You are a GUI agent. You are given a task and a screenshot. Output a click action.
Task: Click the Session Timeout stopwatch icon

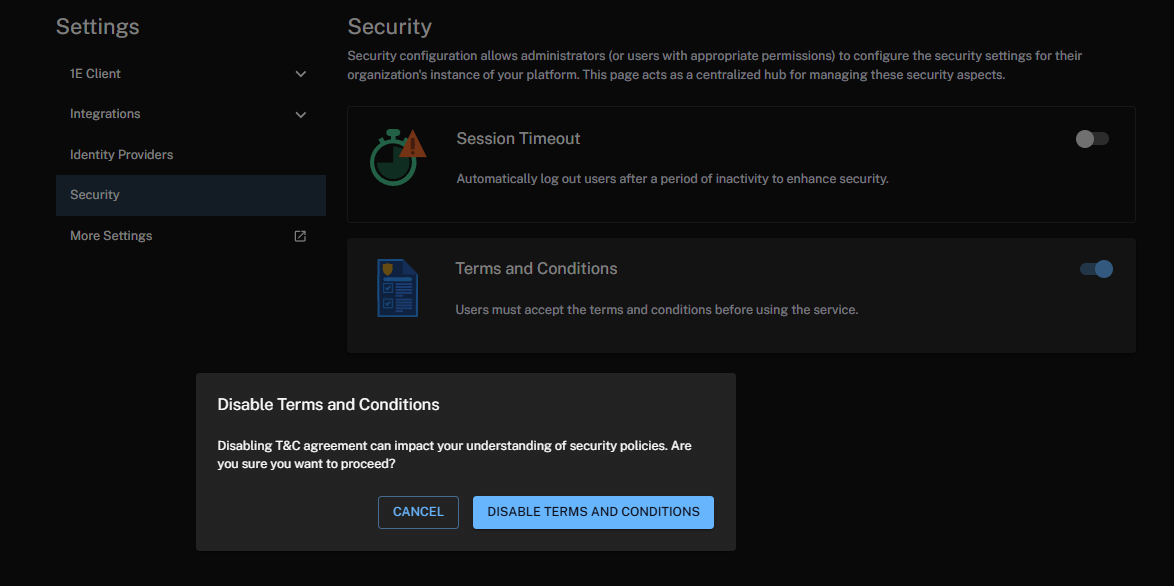tap(397, 157)
